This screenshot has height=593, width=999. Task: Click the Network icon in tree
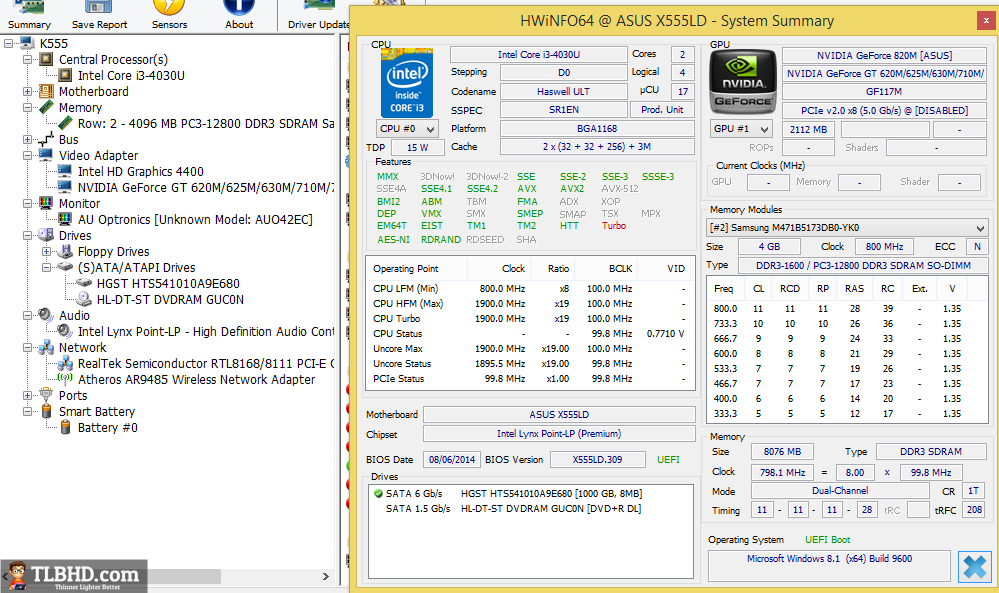pyautogui.click(x=46, y=347)
